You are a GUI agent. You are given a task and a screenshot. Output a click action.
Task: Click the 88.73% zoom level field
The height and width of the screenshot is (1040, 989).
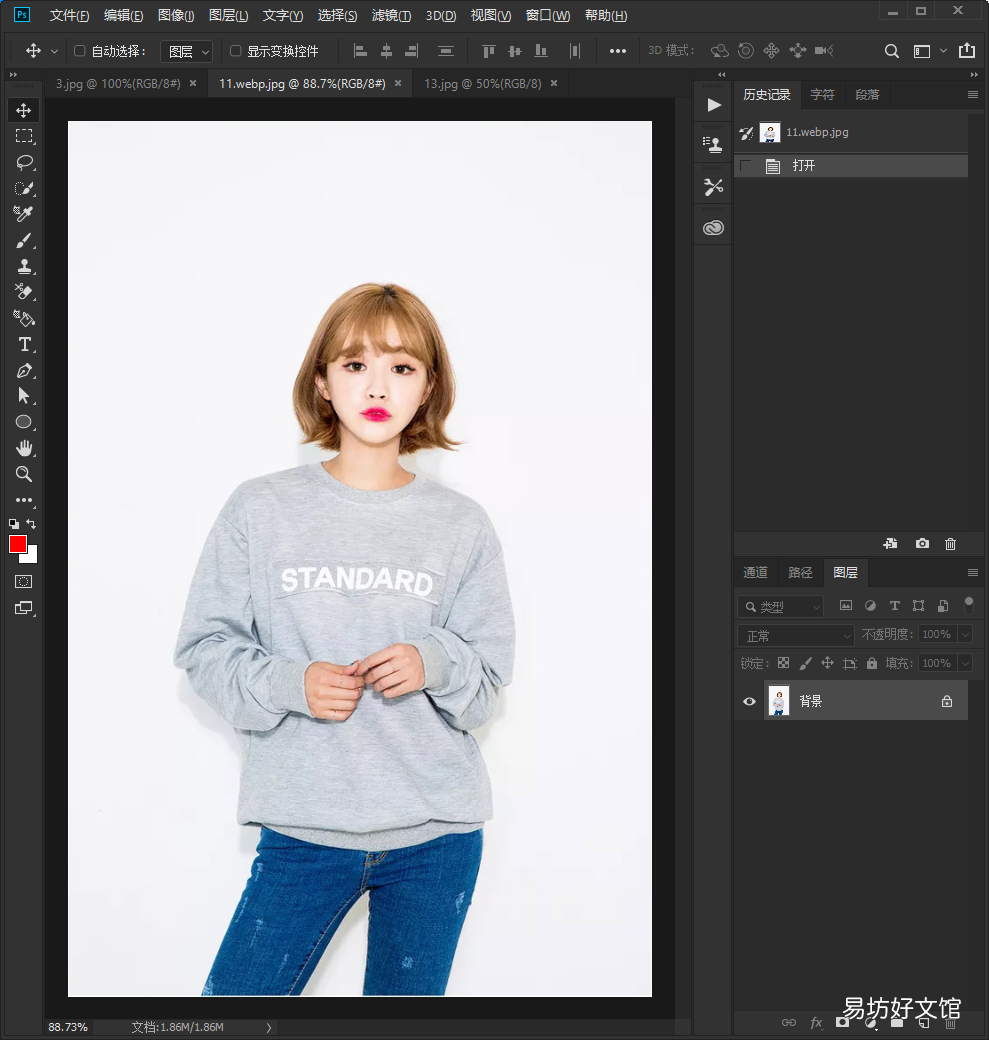pyautogui.click(x=68, y=1027)
